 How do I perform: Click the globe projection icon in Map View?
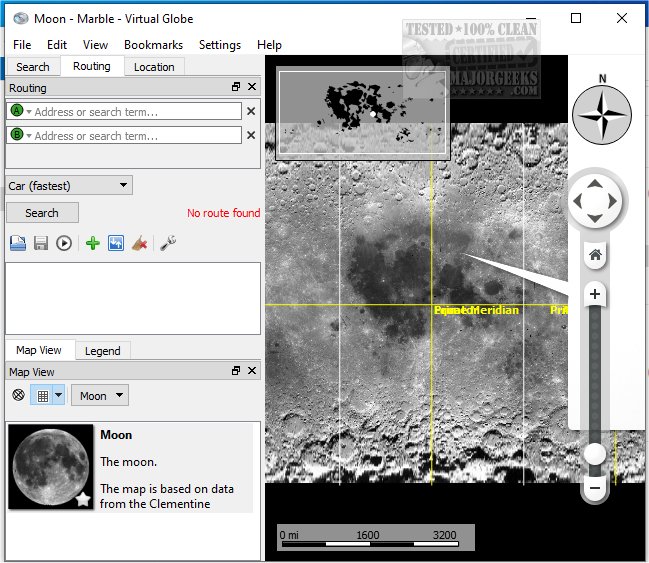pos(18,395)
